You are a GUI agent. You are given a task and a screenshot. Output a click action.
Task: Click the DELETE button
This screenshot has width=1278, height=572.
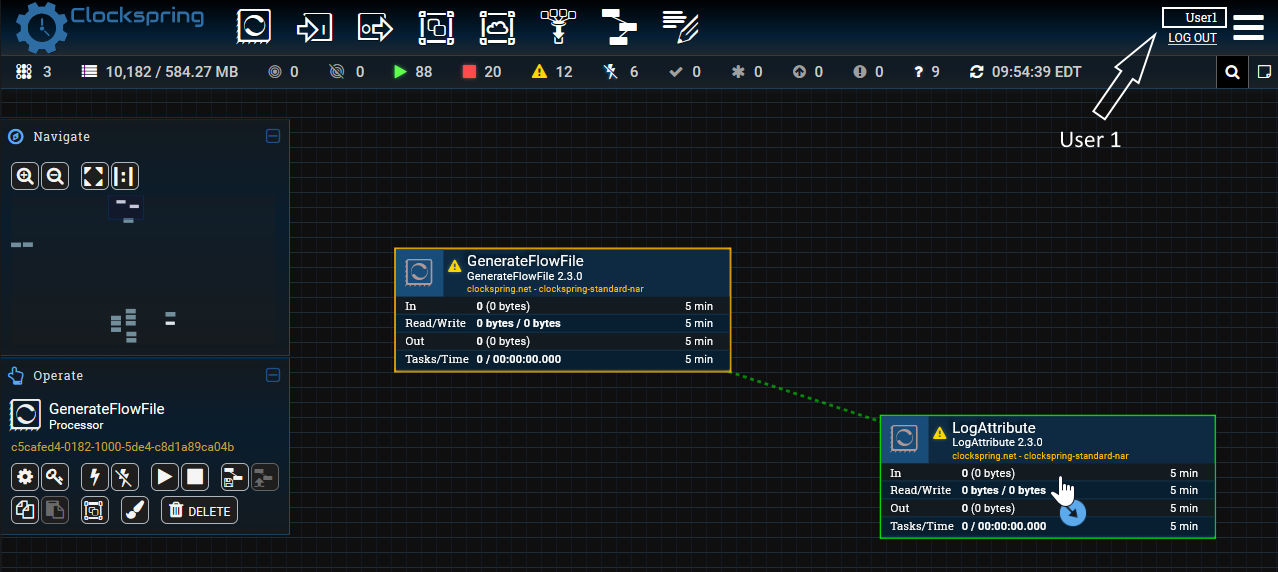coord(200,510)
